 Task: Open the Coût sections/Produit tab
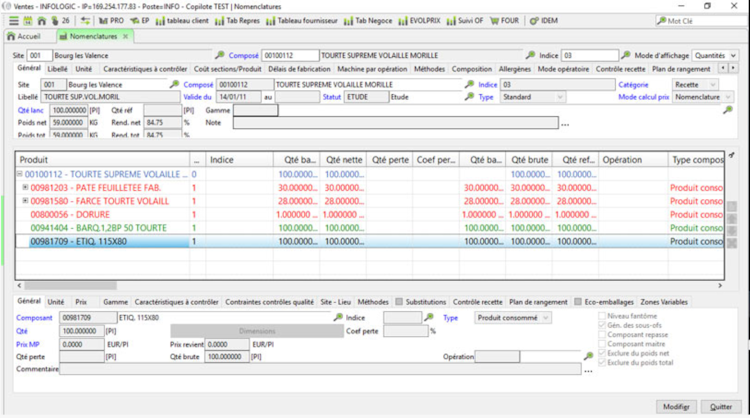228,69
